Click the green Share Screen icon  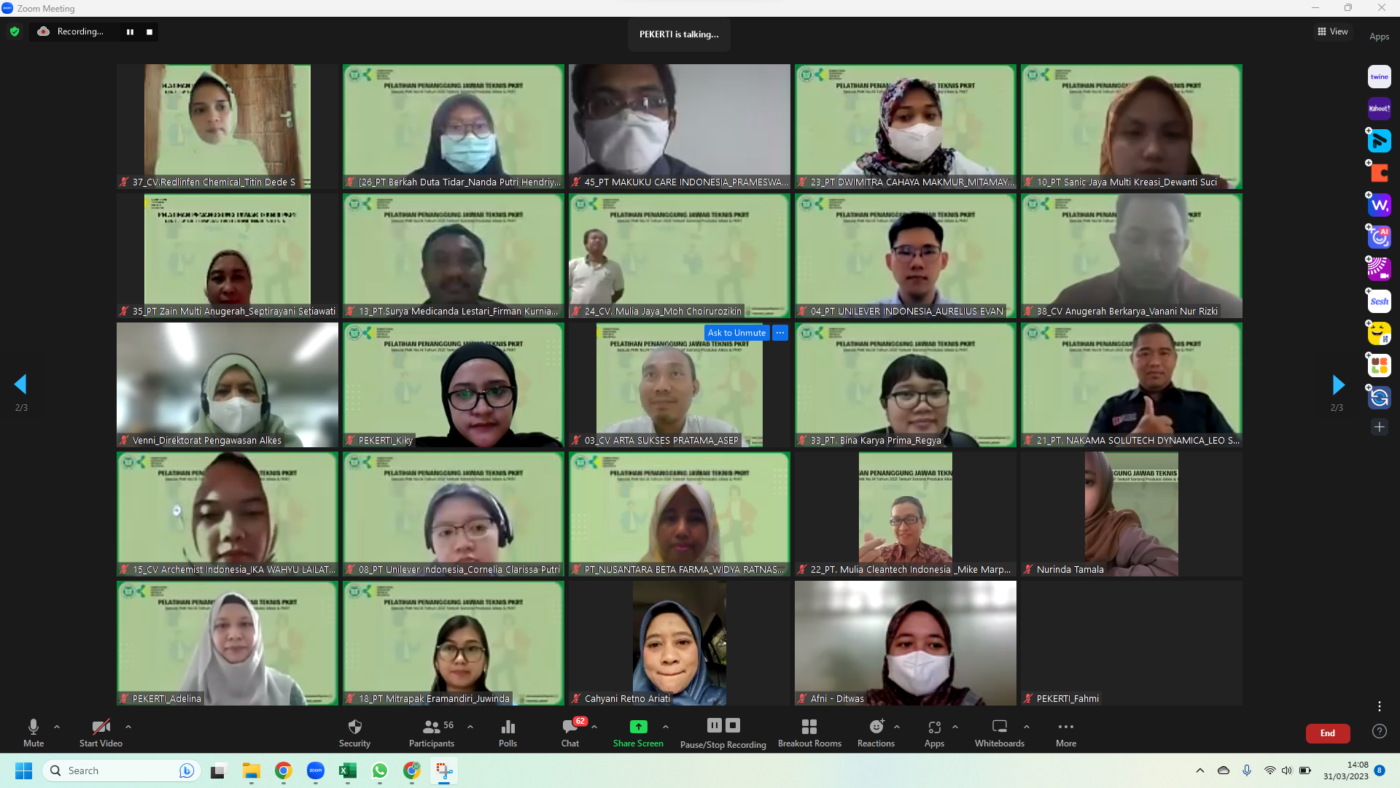637,727
